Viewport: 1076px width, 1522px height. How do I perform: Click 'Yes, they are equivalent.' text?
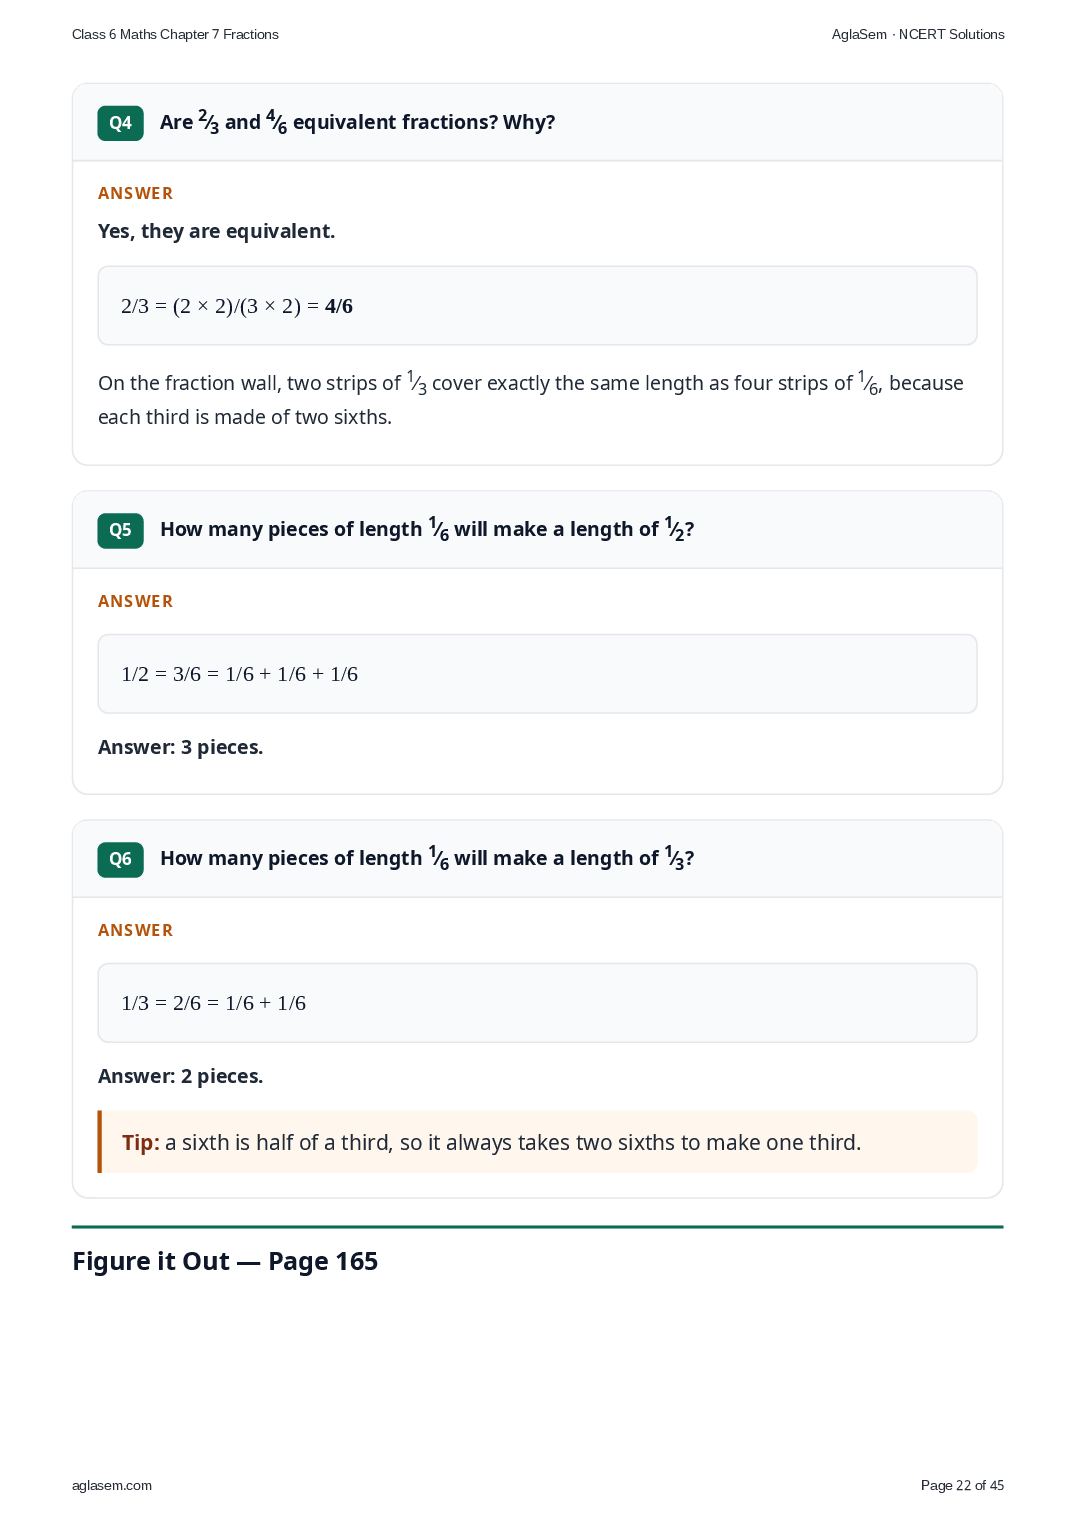coord(216,231)
